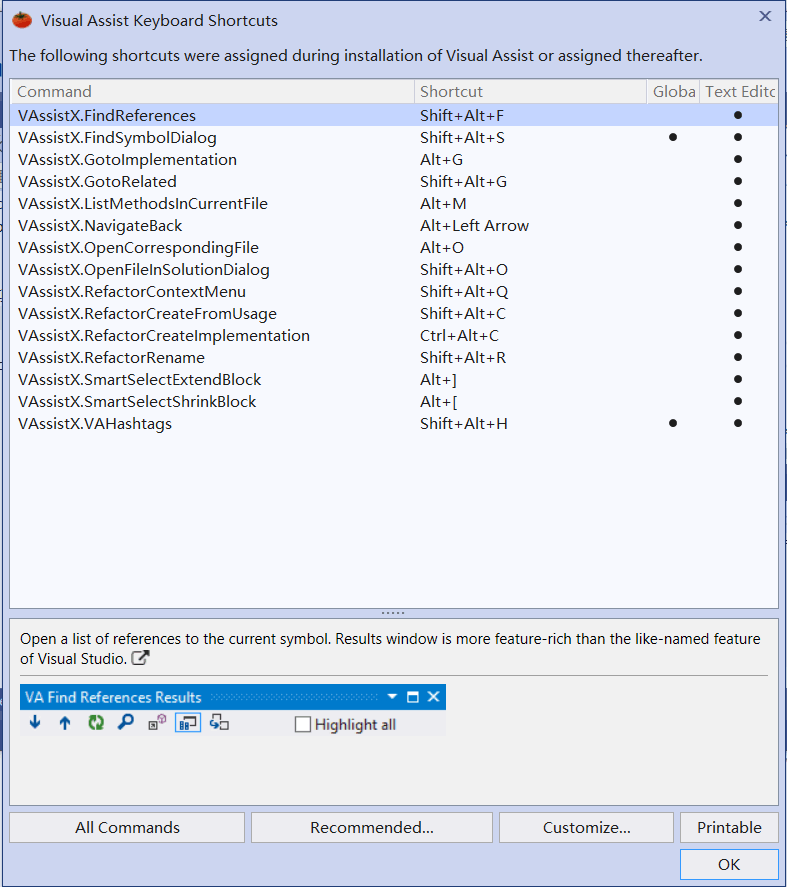Viewport: 787px width, 887px height.
Task: Select VAssistX.ListMethodsInCurrentFile command
Action: click(143, 204)
